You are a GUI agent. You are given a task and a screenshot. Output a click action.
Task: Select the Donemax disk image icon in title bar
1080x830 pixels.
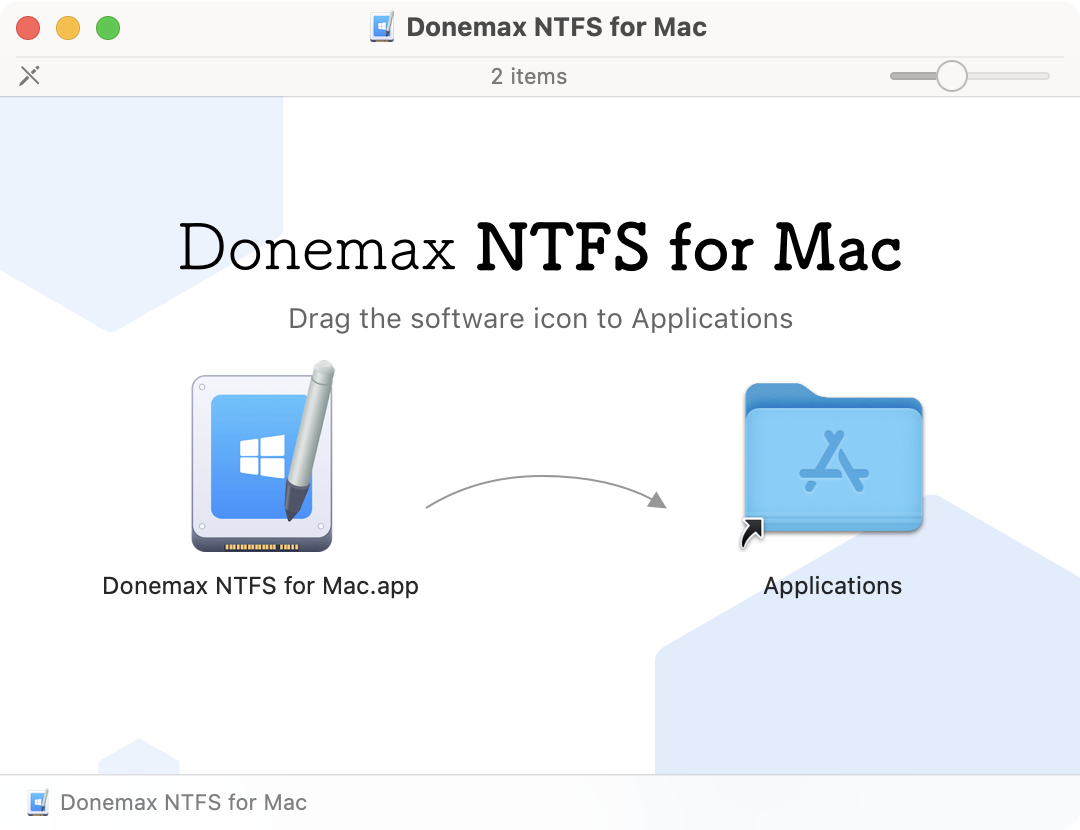pos(380,27)
